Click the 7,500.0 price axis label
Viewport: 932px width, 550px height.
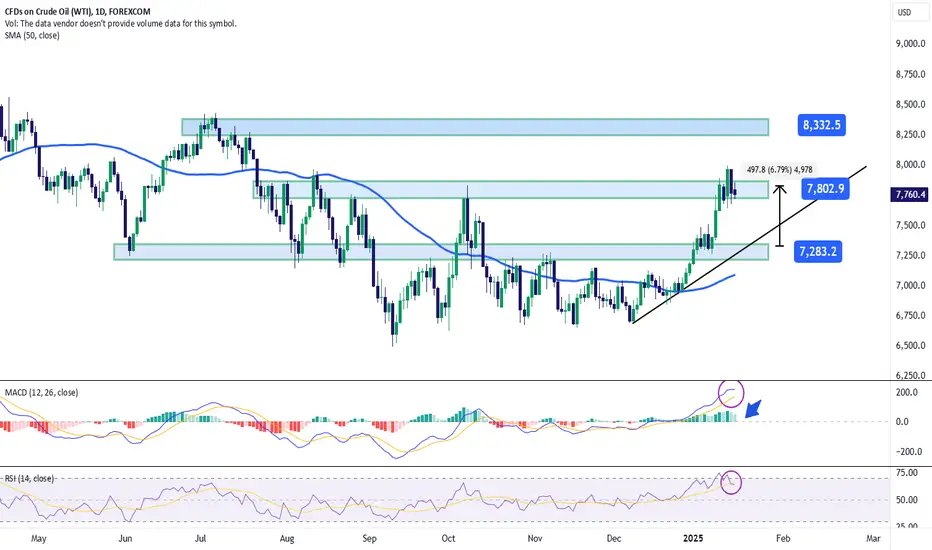911,225
